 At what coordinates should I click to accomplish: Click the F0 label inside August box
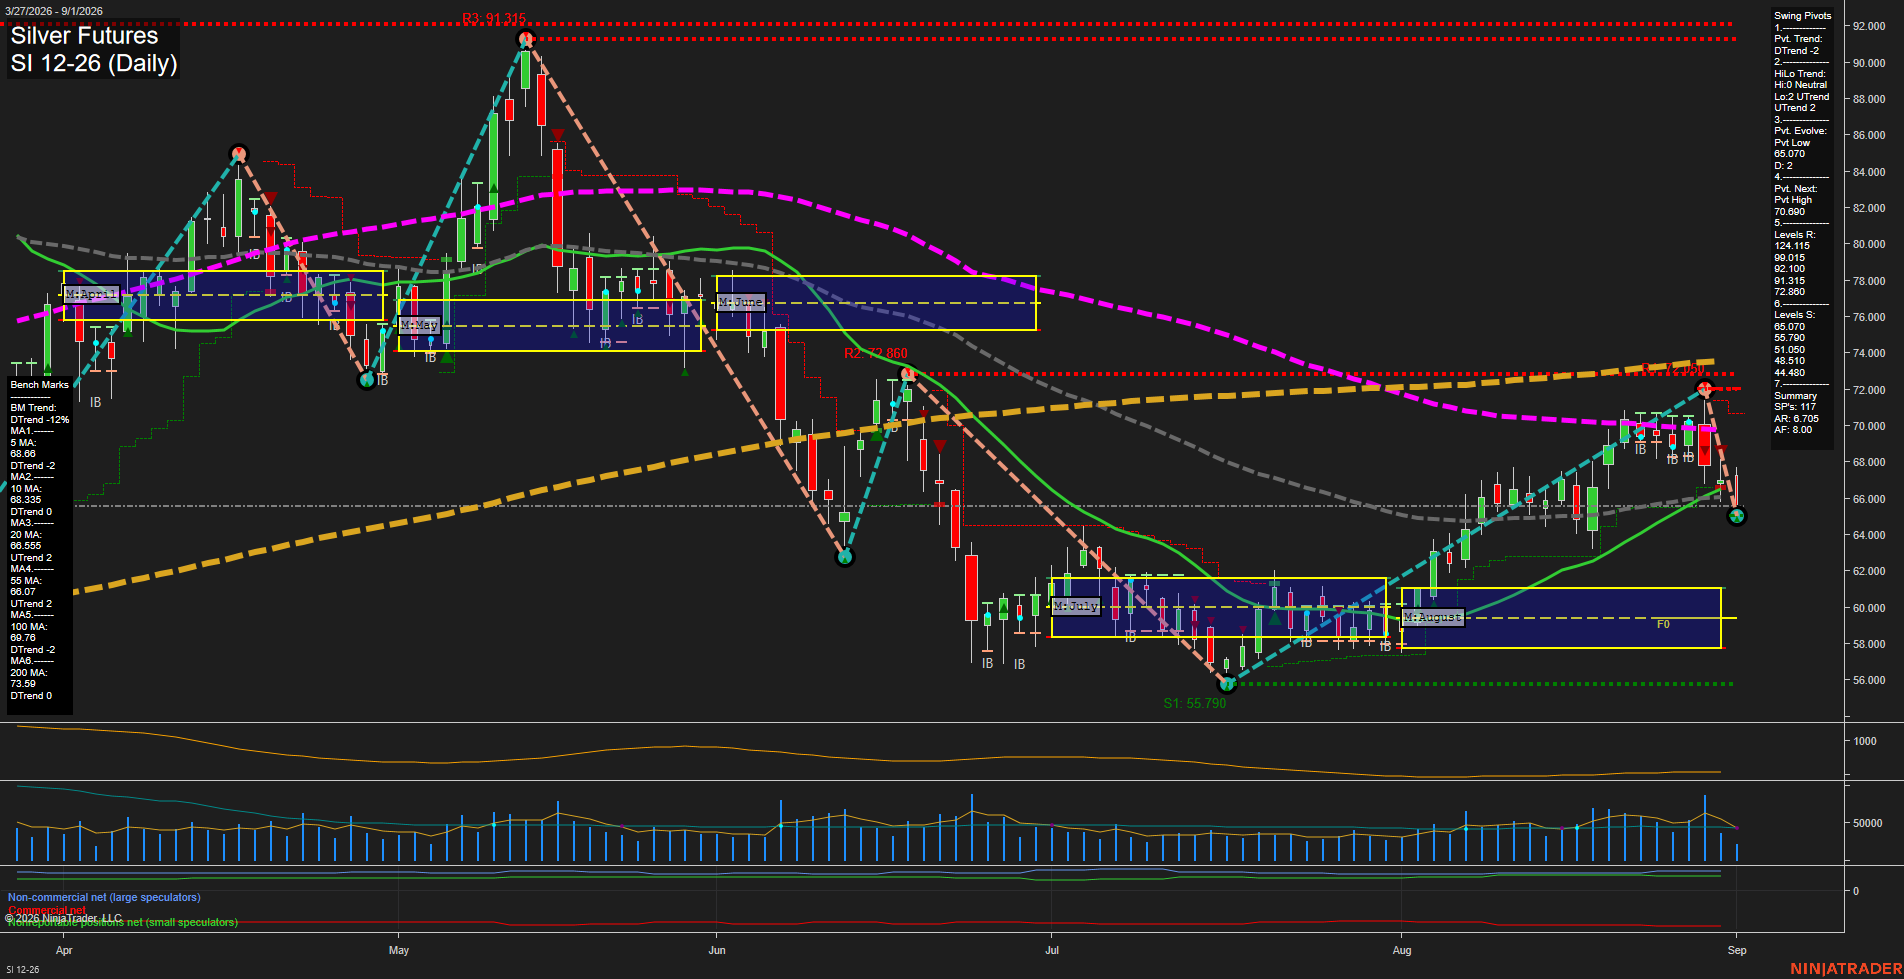pos(1663,624)
